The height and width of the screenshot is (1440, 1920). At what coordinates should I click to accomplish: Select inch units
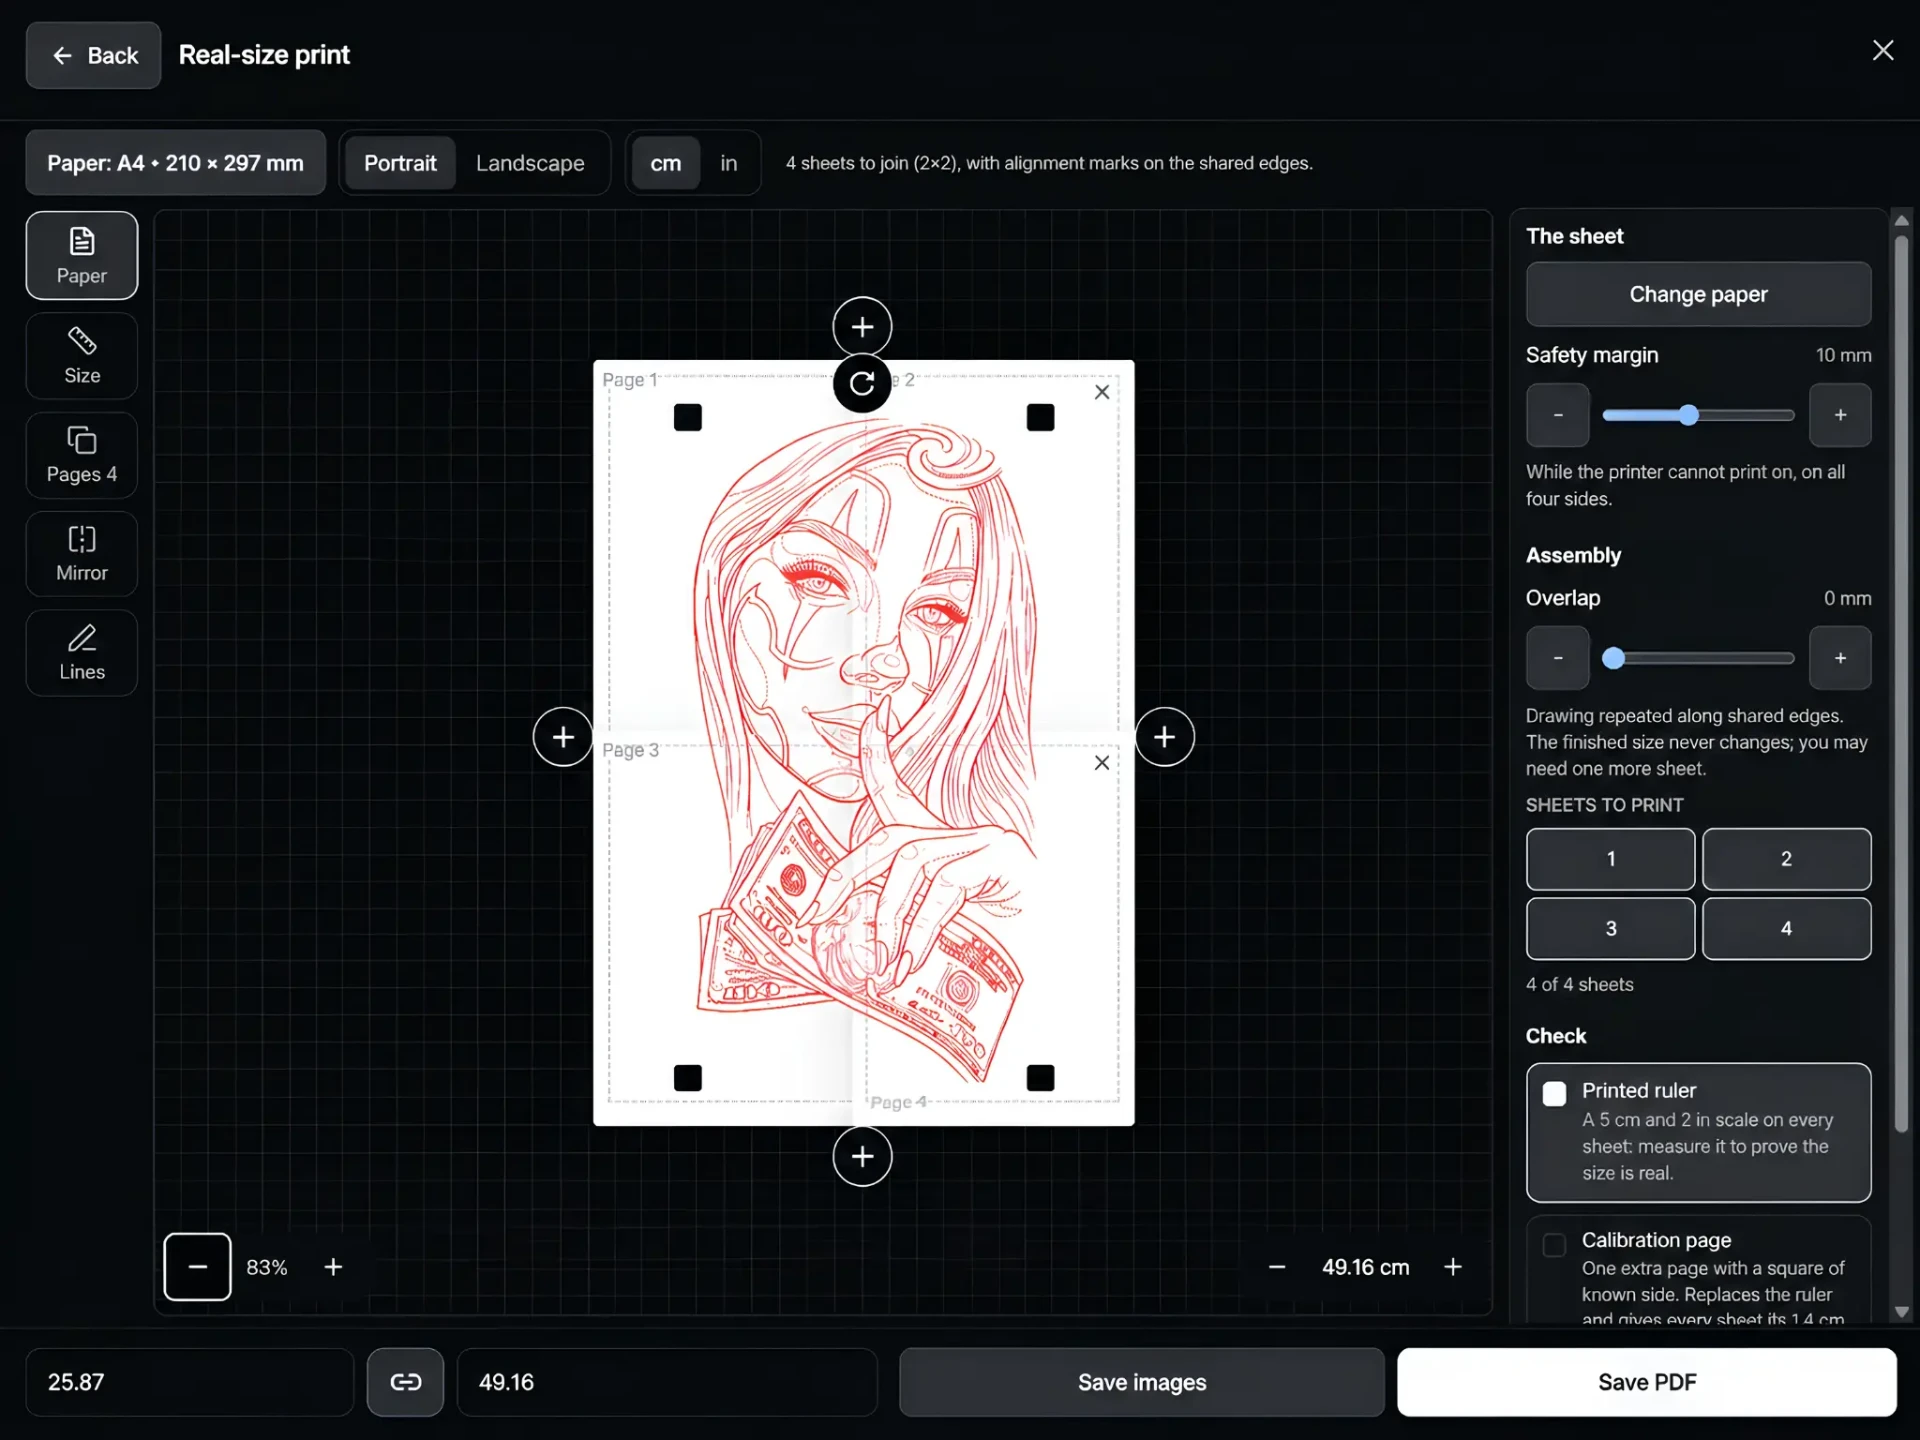pos(729,163)
